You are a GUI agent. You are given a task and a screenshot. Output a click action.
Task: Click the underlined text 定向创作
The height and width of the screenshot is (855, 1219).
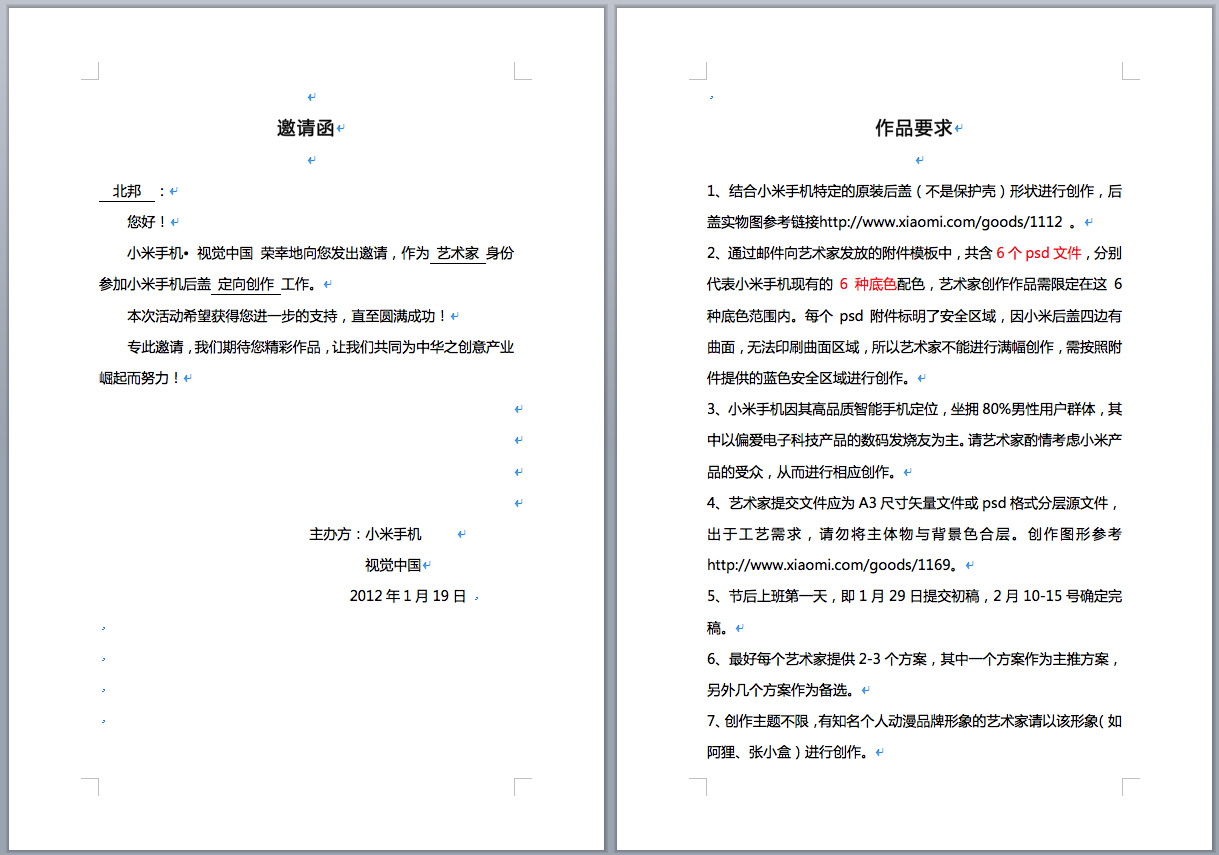[x=246, y=284]
